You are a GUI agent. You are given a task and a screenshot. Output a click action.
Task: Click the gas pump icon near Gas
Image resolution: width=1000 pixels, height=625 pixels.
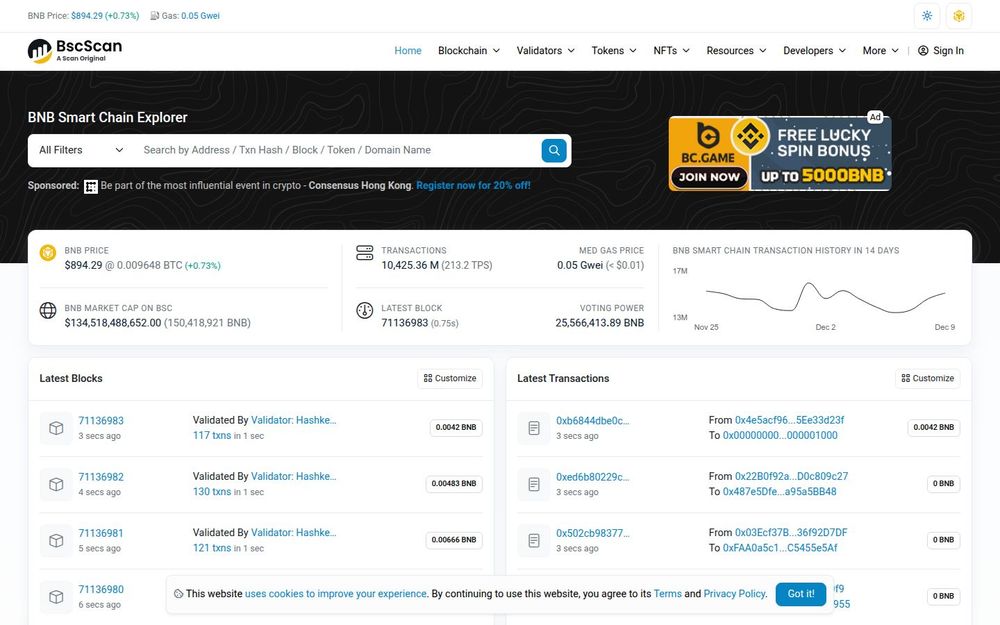click(154, 16)
